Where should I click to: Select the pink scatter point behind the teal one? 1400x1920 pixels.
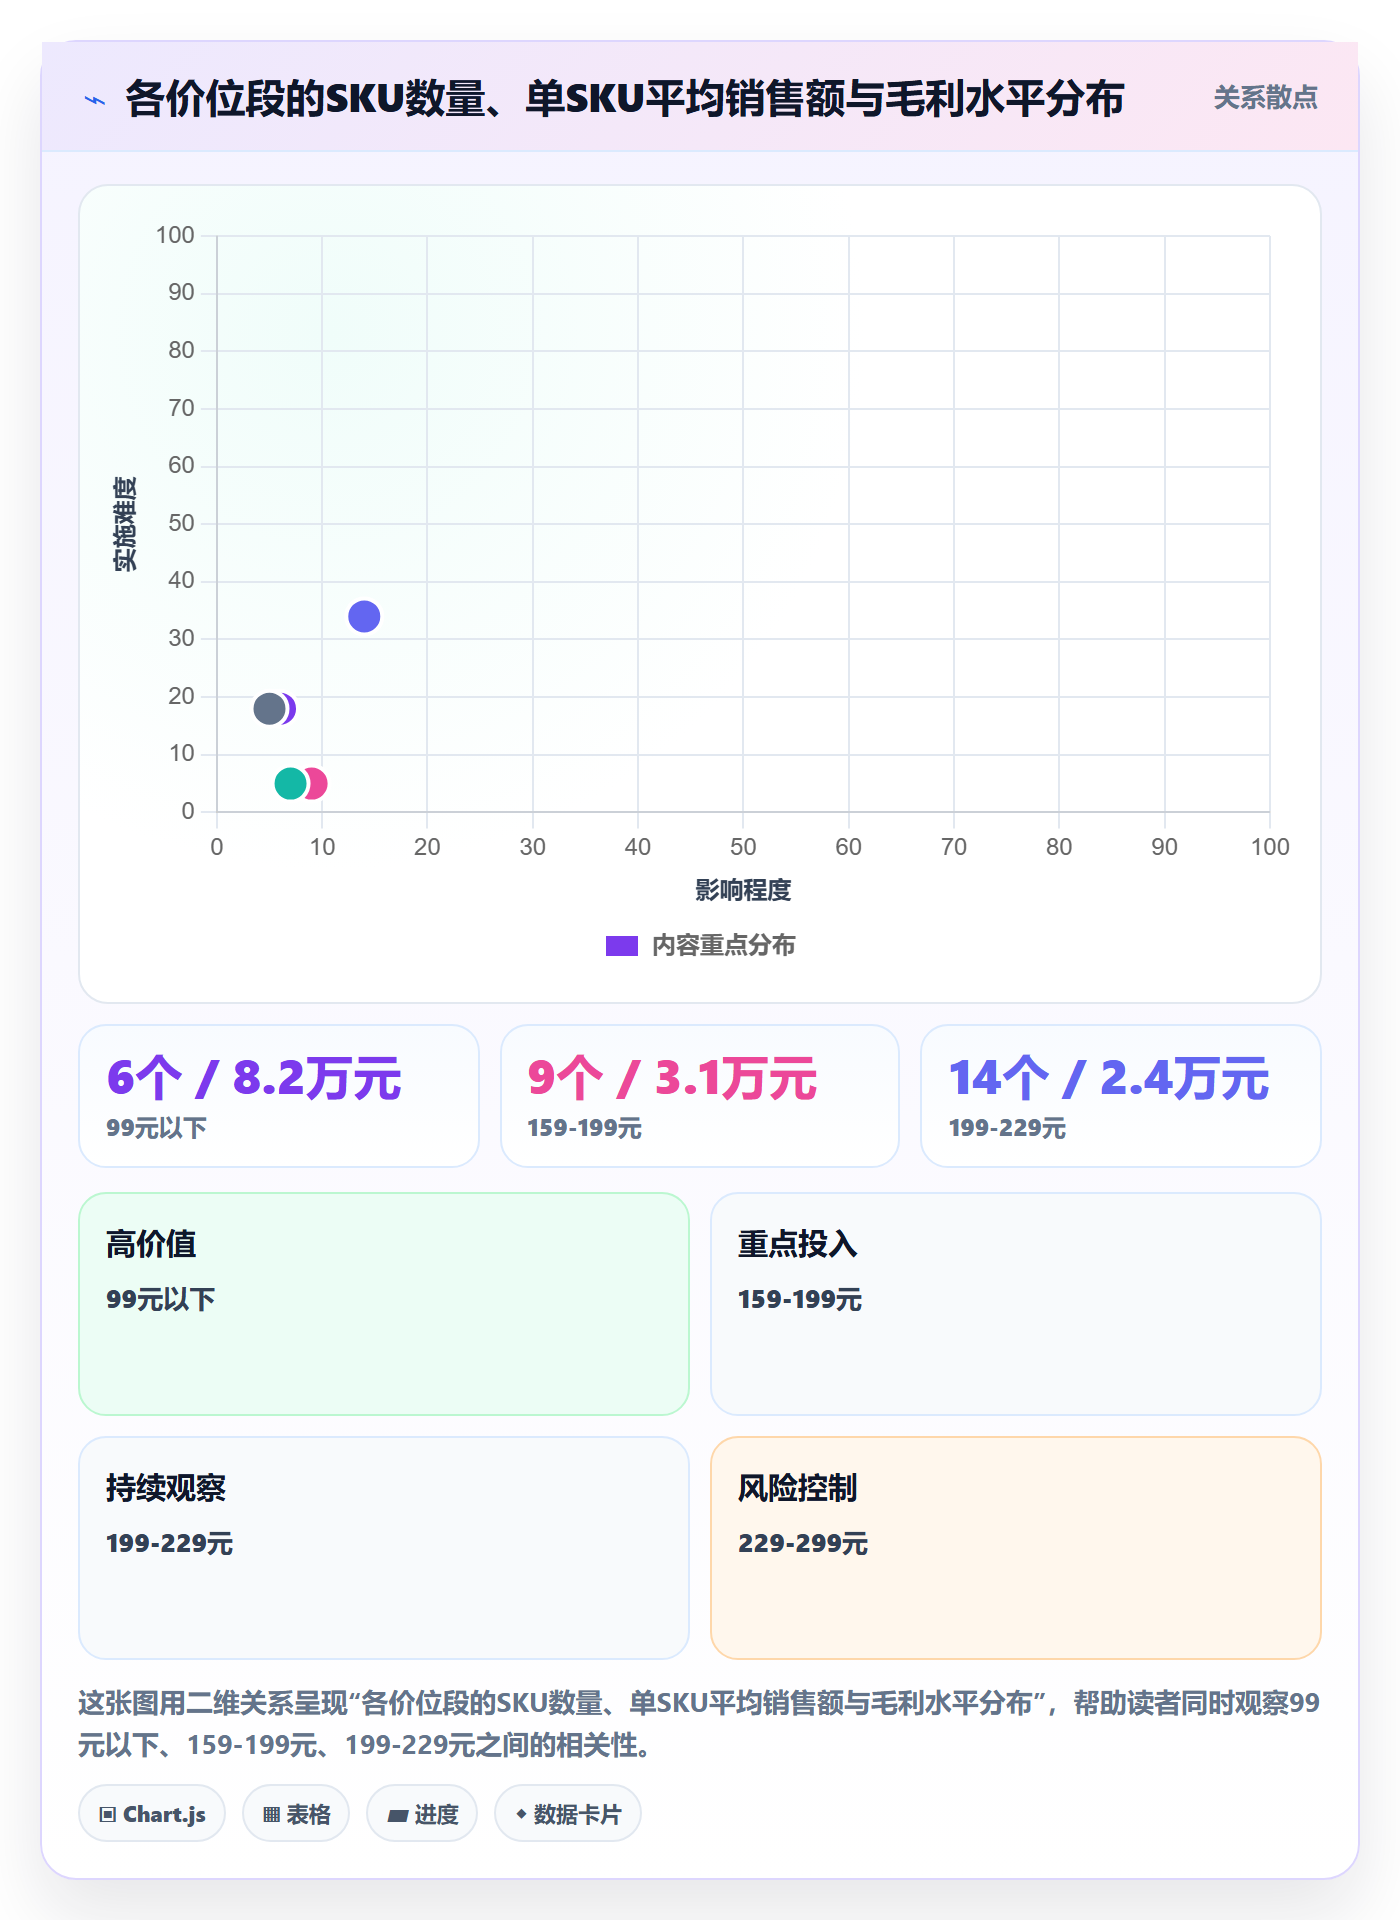coord(318,784)
